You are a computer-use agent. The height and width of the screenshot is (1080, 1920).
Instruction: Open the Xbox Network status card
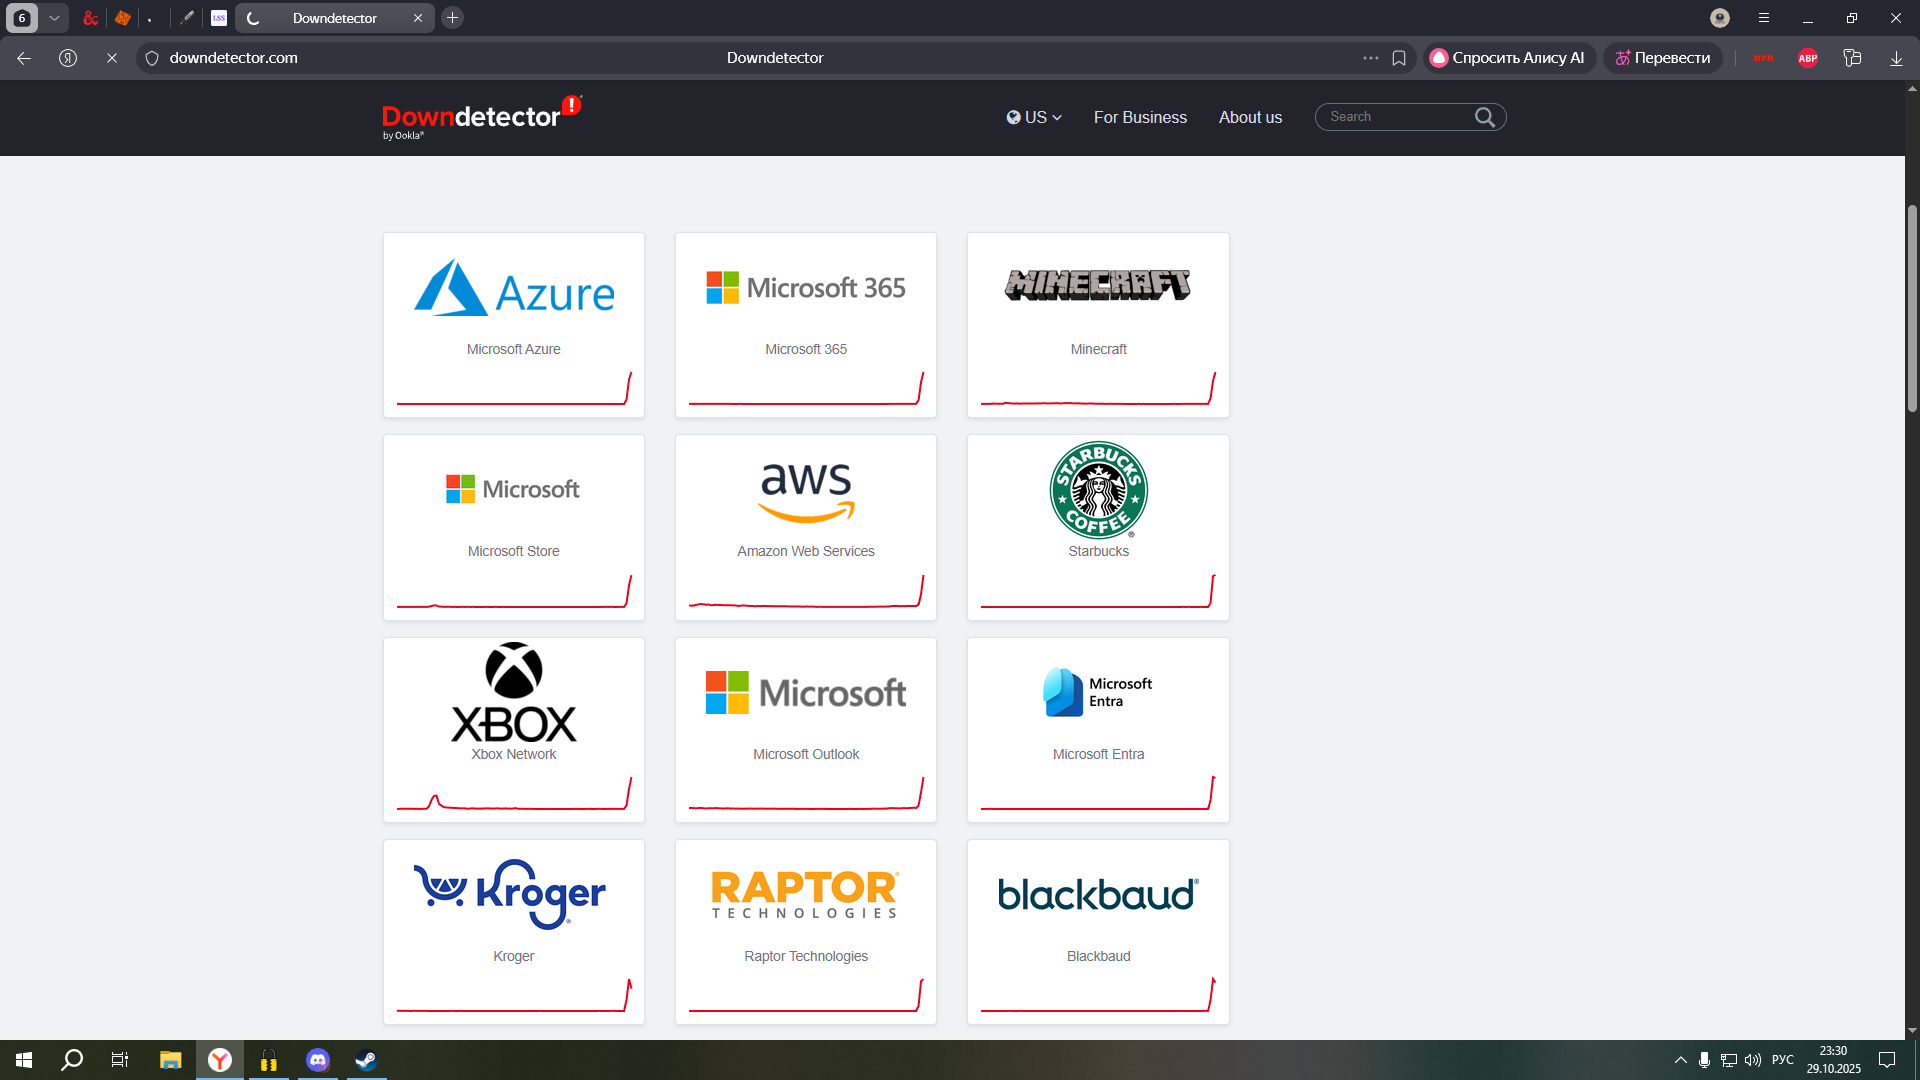pos(514,730)
